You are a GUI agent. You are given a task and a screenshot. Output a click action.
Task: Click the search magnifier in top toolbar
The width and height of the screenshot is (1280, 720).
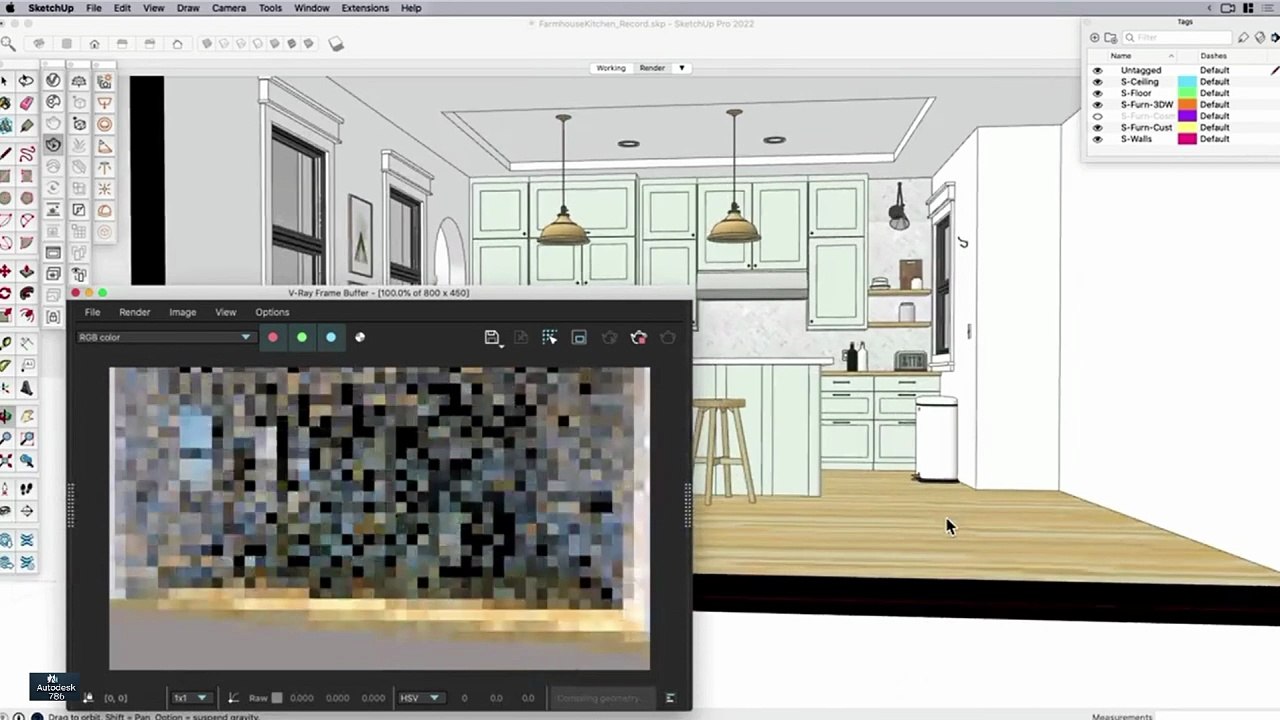click(x=8, y=44)
